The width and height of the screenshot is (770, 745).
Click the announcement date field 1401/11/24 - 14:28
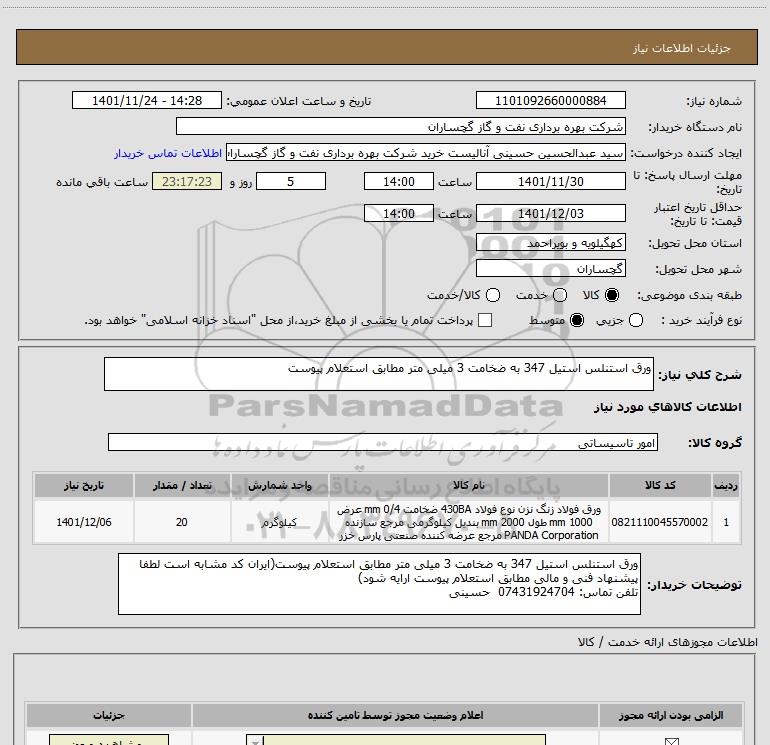tap(147, 100)
